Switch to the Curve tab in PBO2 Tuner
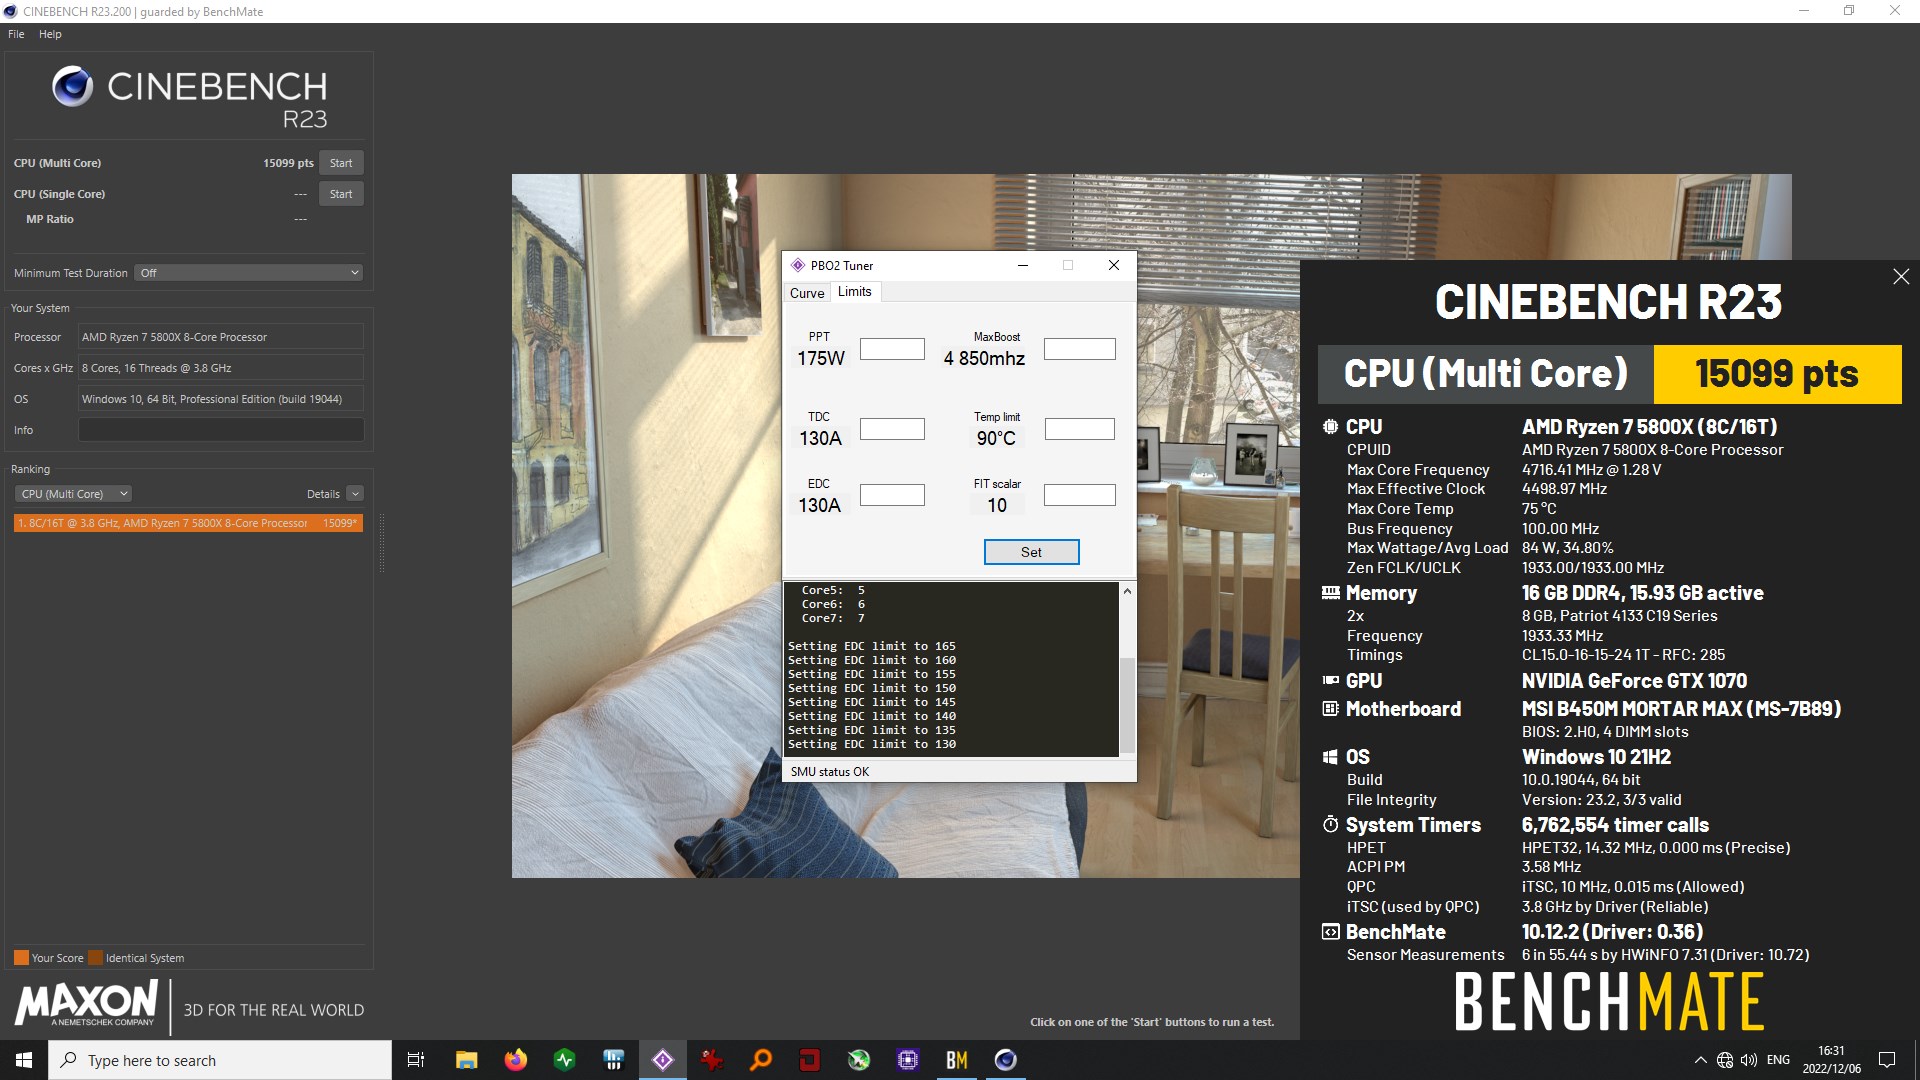 point(807,293)
